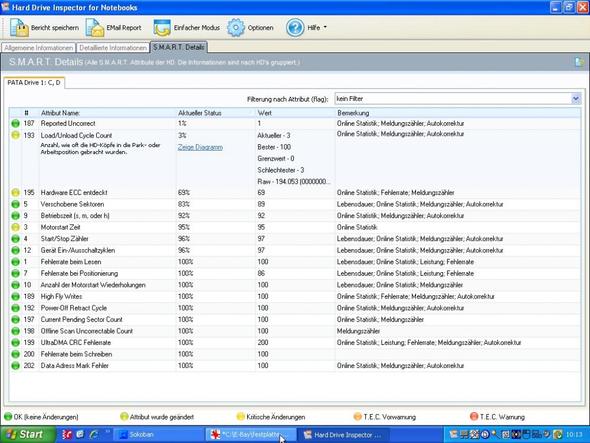Click the OK (keine Änderungen) legend icon
The height and width of the screenshot is (443, 590).
[x=8, y=417]
